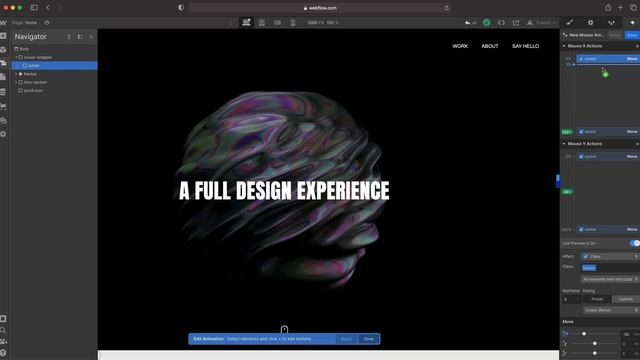
Task: Click Reset in the Edit Animation bar
Action: (347, 339)
